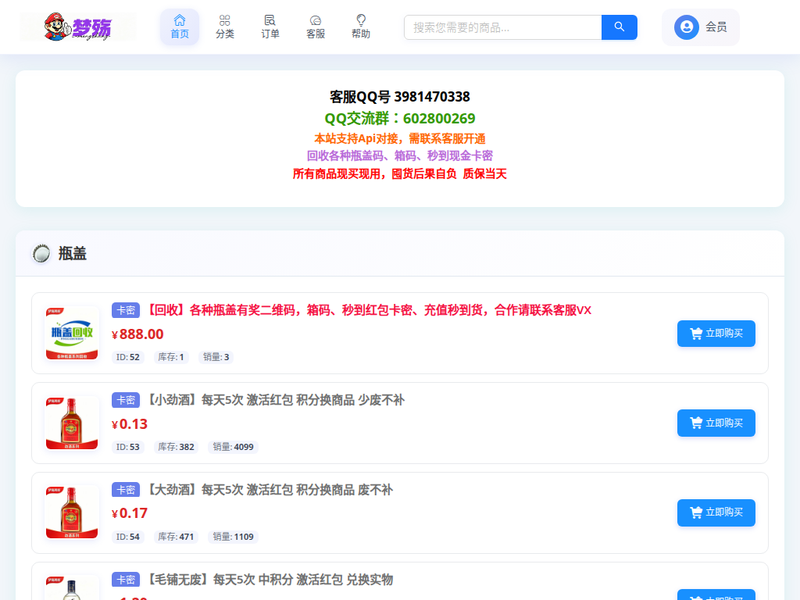The height and width of the screenshot is (600, 800).
Task: Select the ¥0.13 price
Action: coord(130,424)
